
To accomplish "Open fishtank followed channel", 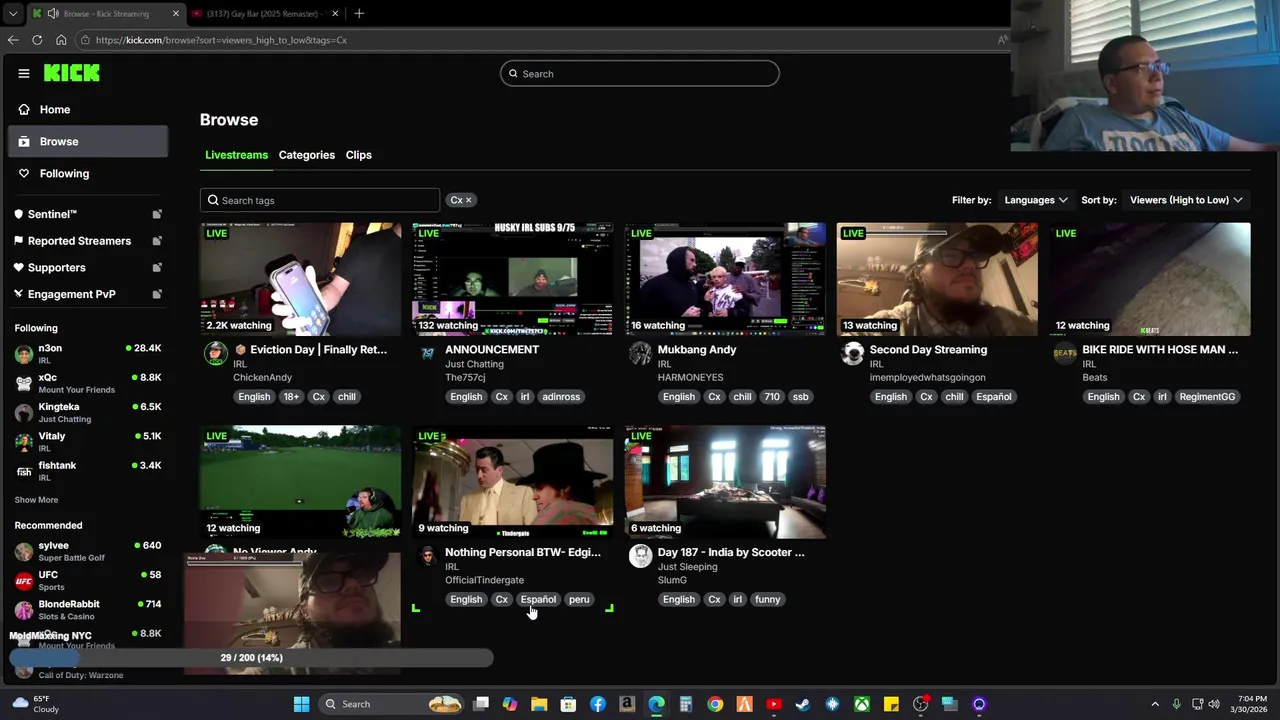I will [88, 470].
